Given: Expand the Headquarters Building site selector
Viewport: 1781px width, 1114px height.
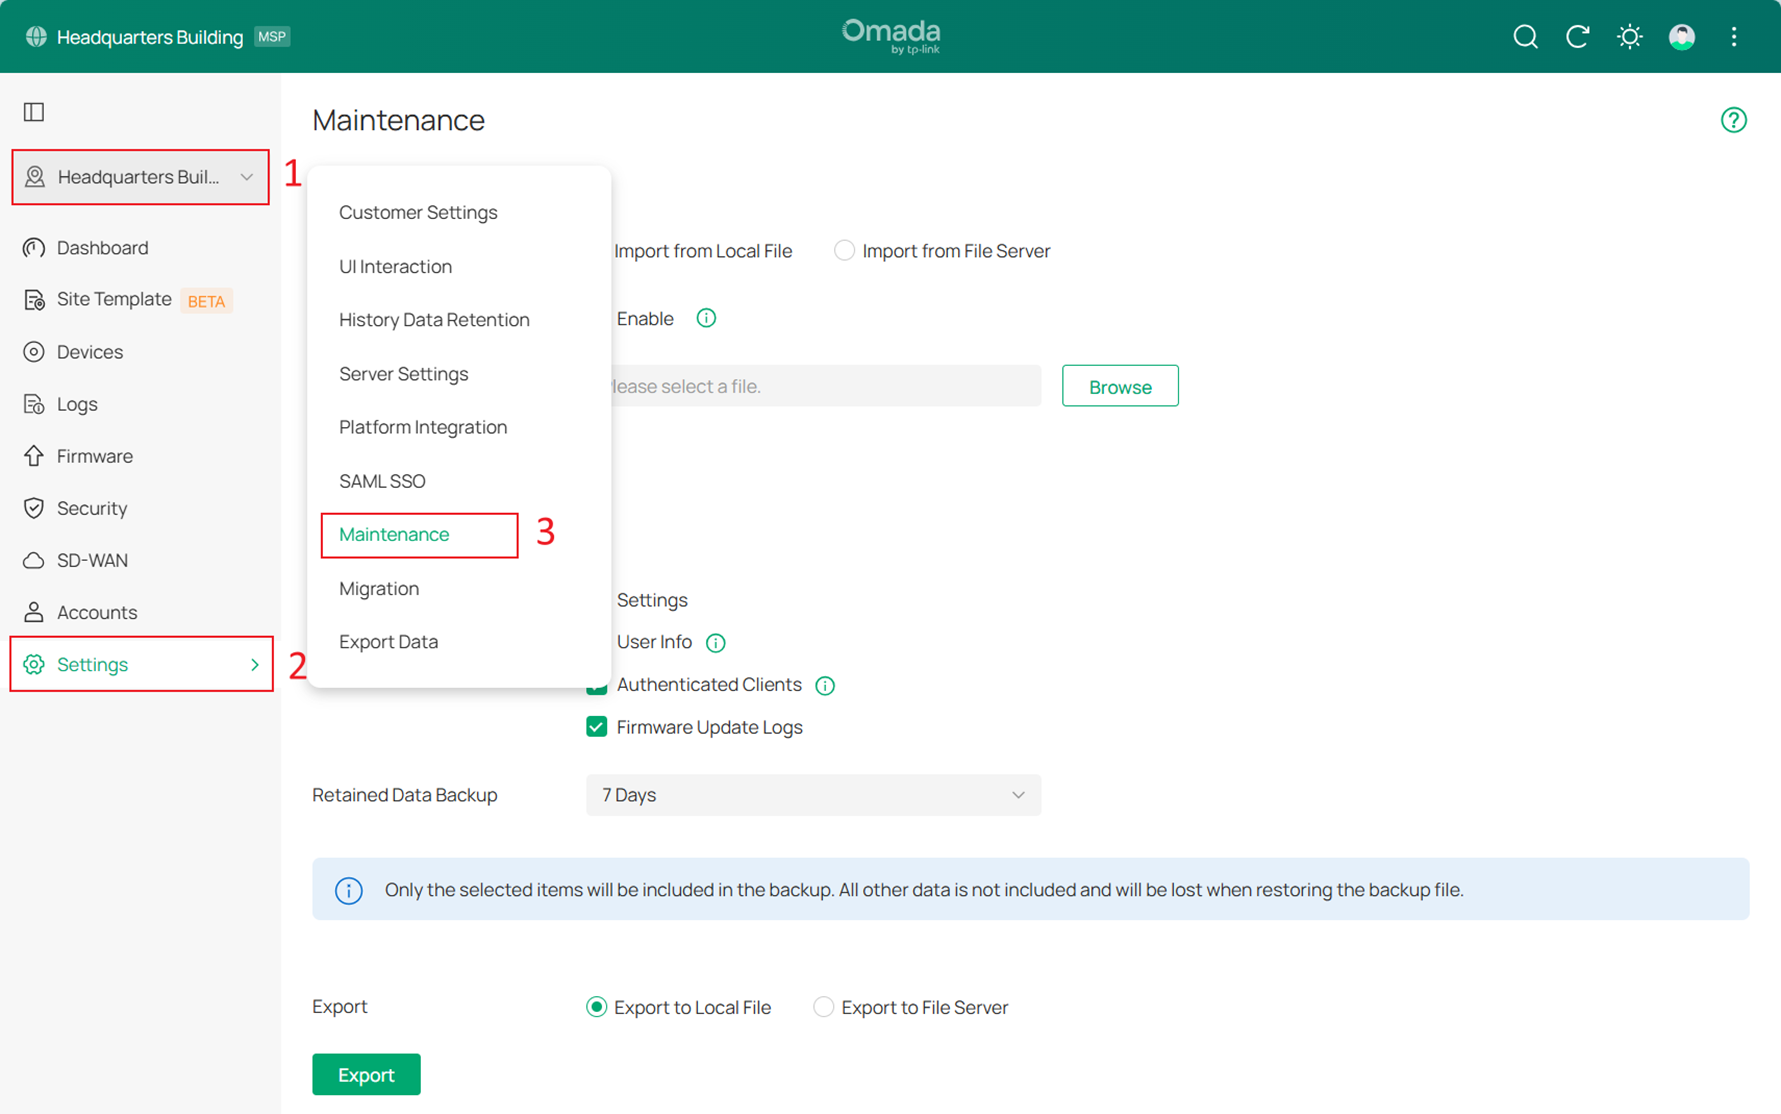Looking at the screenshot, I should click(140, 177).
